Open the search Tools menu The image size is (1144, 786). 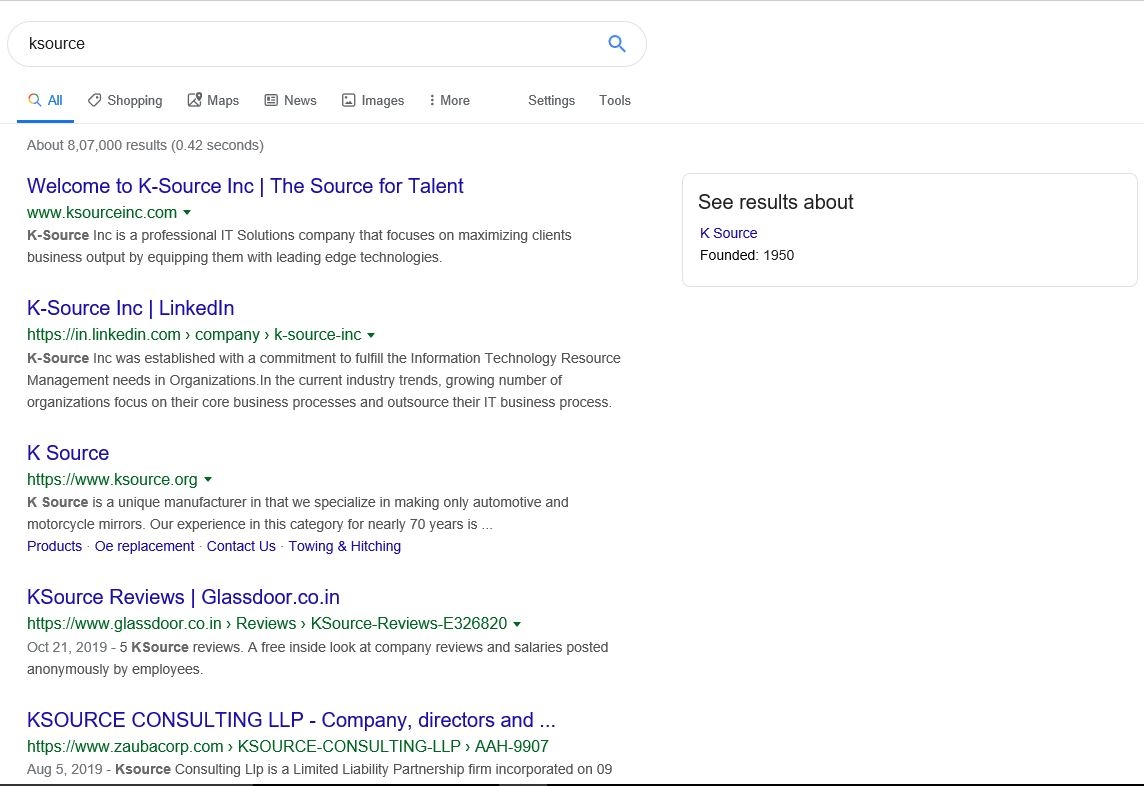[615, 101]
